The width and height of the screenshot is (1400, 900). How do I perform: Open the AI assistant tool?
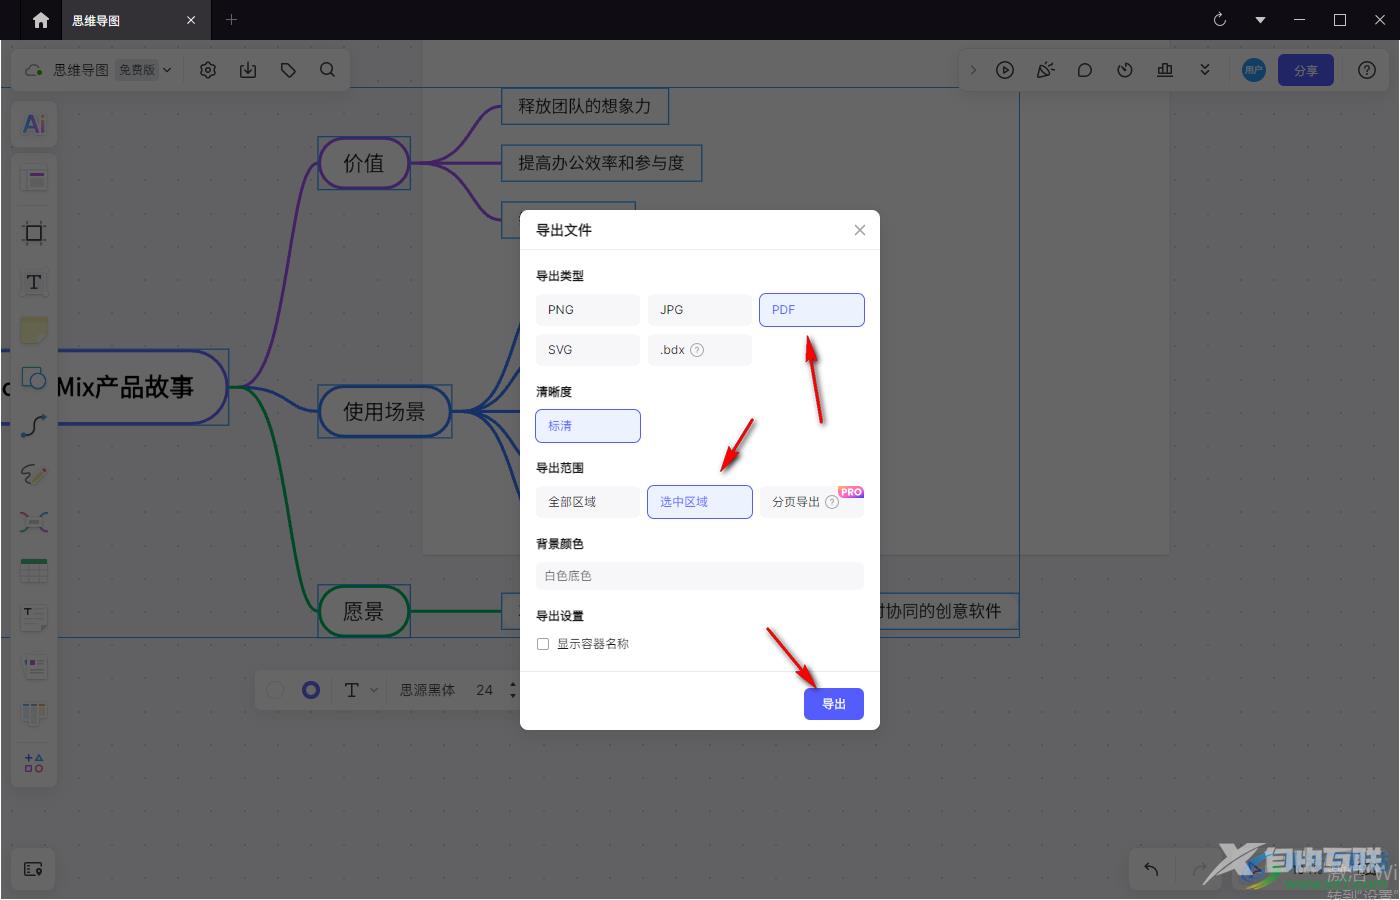(34, 124)
